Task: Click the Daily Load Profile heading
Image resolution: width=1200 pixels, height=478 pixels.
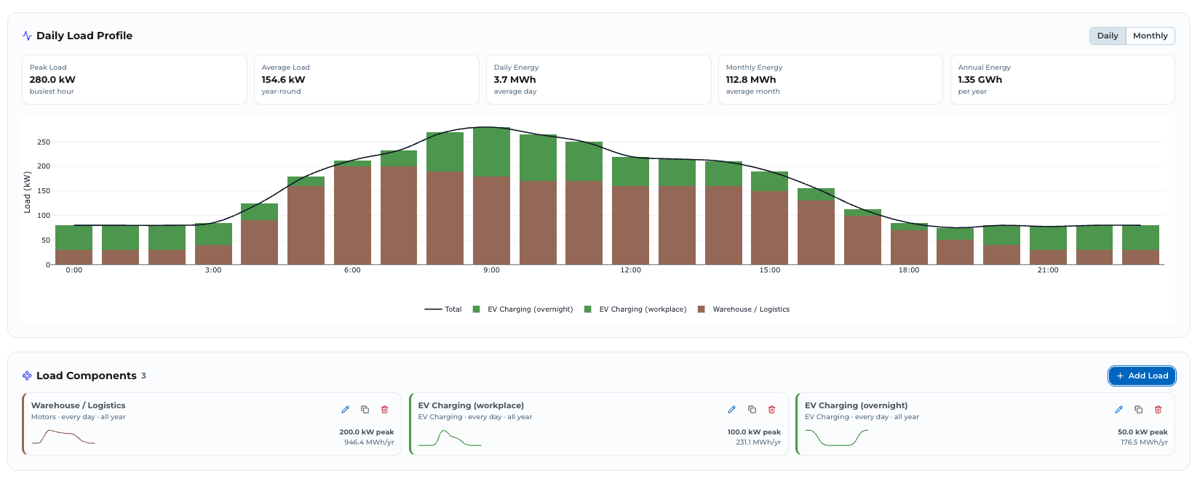Action: click(84, 36)
